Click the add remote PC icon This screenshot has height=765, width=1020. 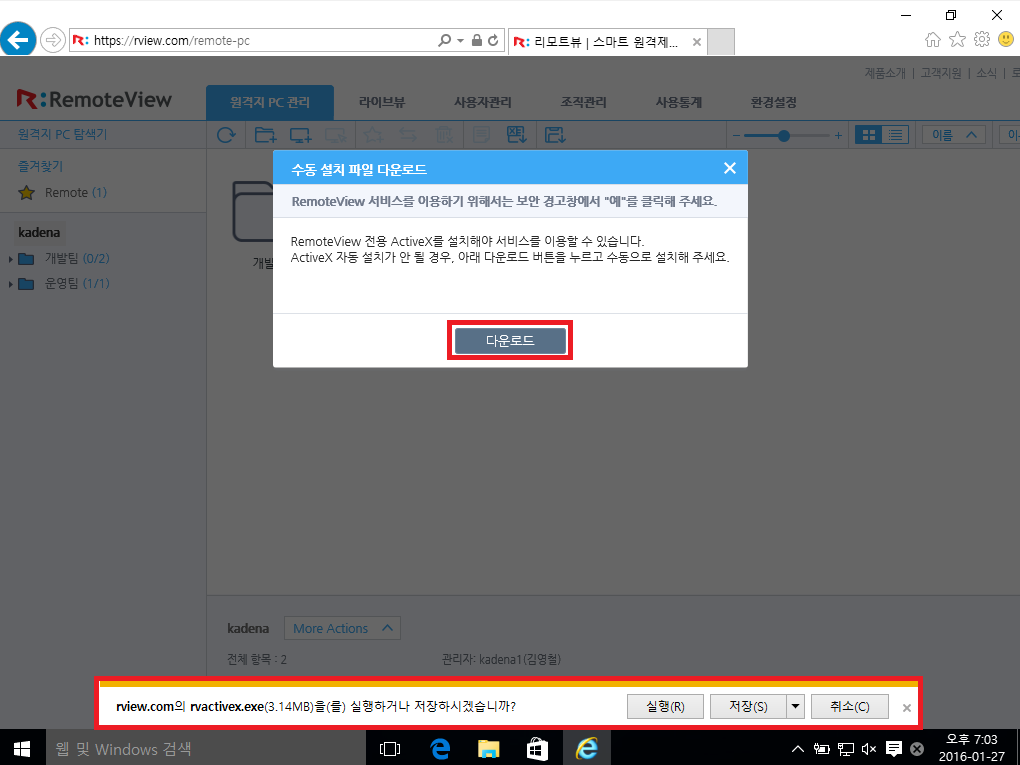point(301,135)
